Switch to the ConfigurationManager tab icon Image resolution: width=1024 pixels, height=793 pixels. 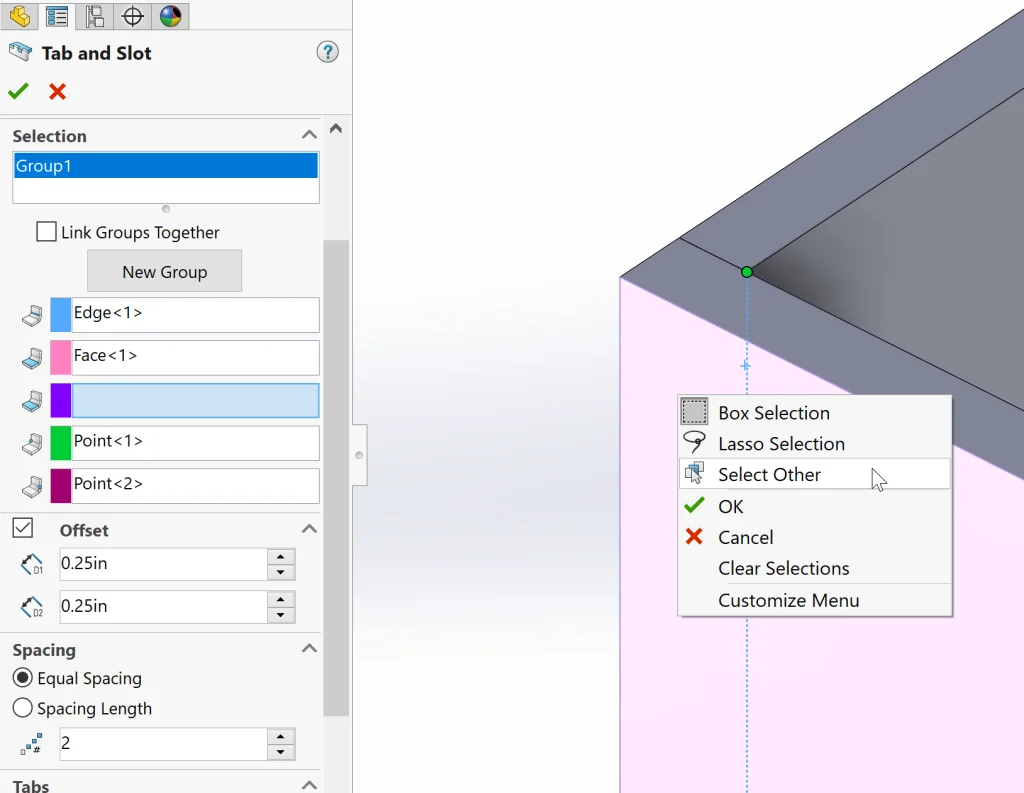[x=95, y=16]
